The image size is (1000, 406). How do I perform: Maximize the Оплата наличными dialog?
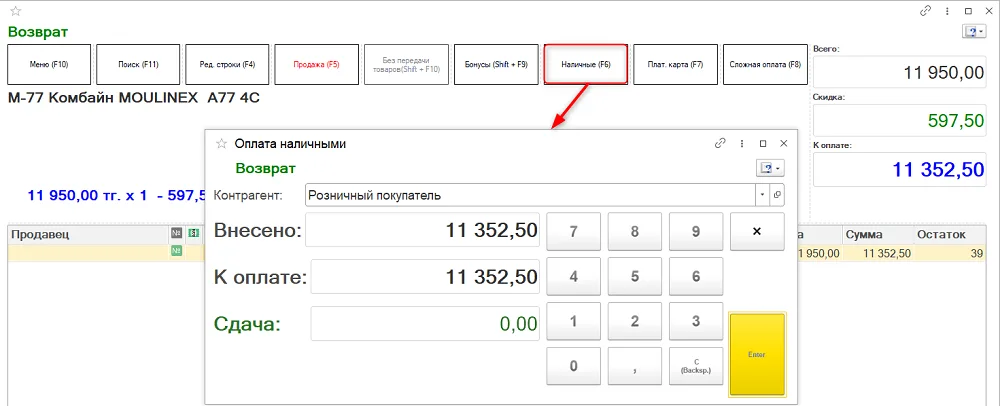pyautogui.click(x=763, y=143)
